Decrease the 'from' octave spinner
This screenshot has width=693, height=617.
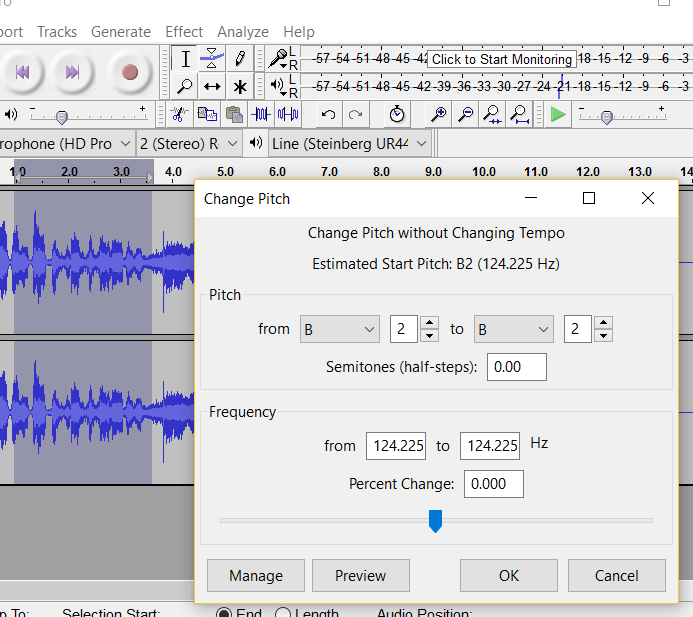click(x=429, y=336)
